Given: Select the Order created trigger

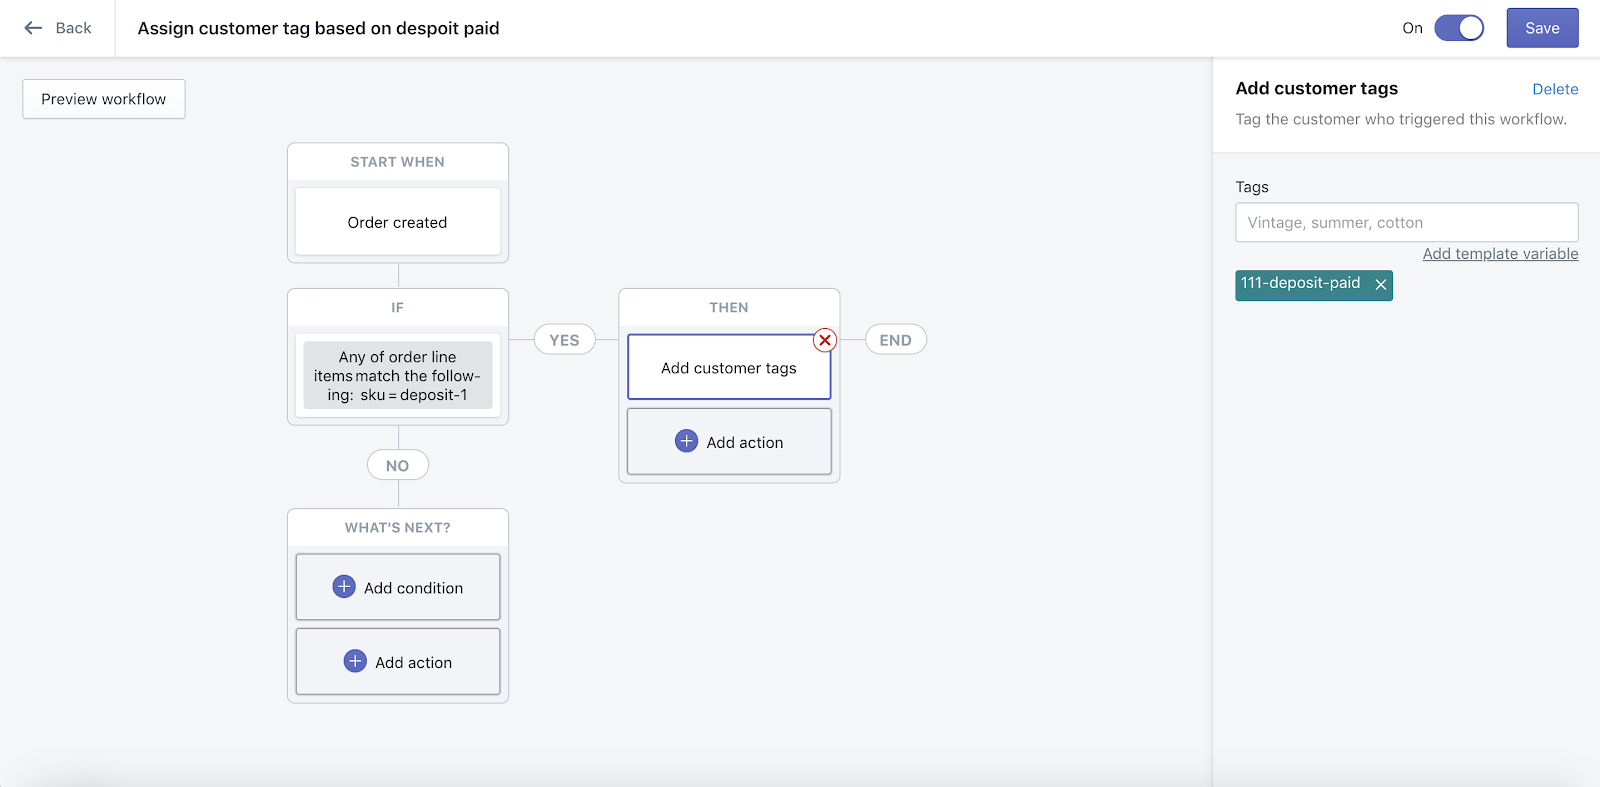Looking at the screenshot, I should point(398,222).
